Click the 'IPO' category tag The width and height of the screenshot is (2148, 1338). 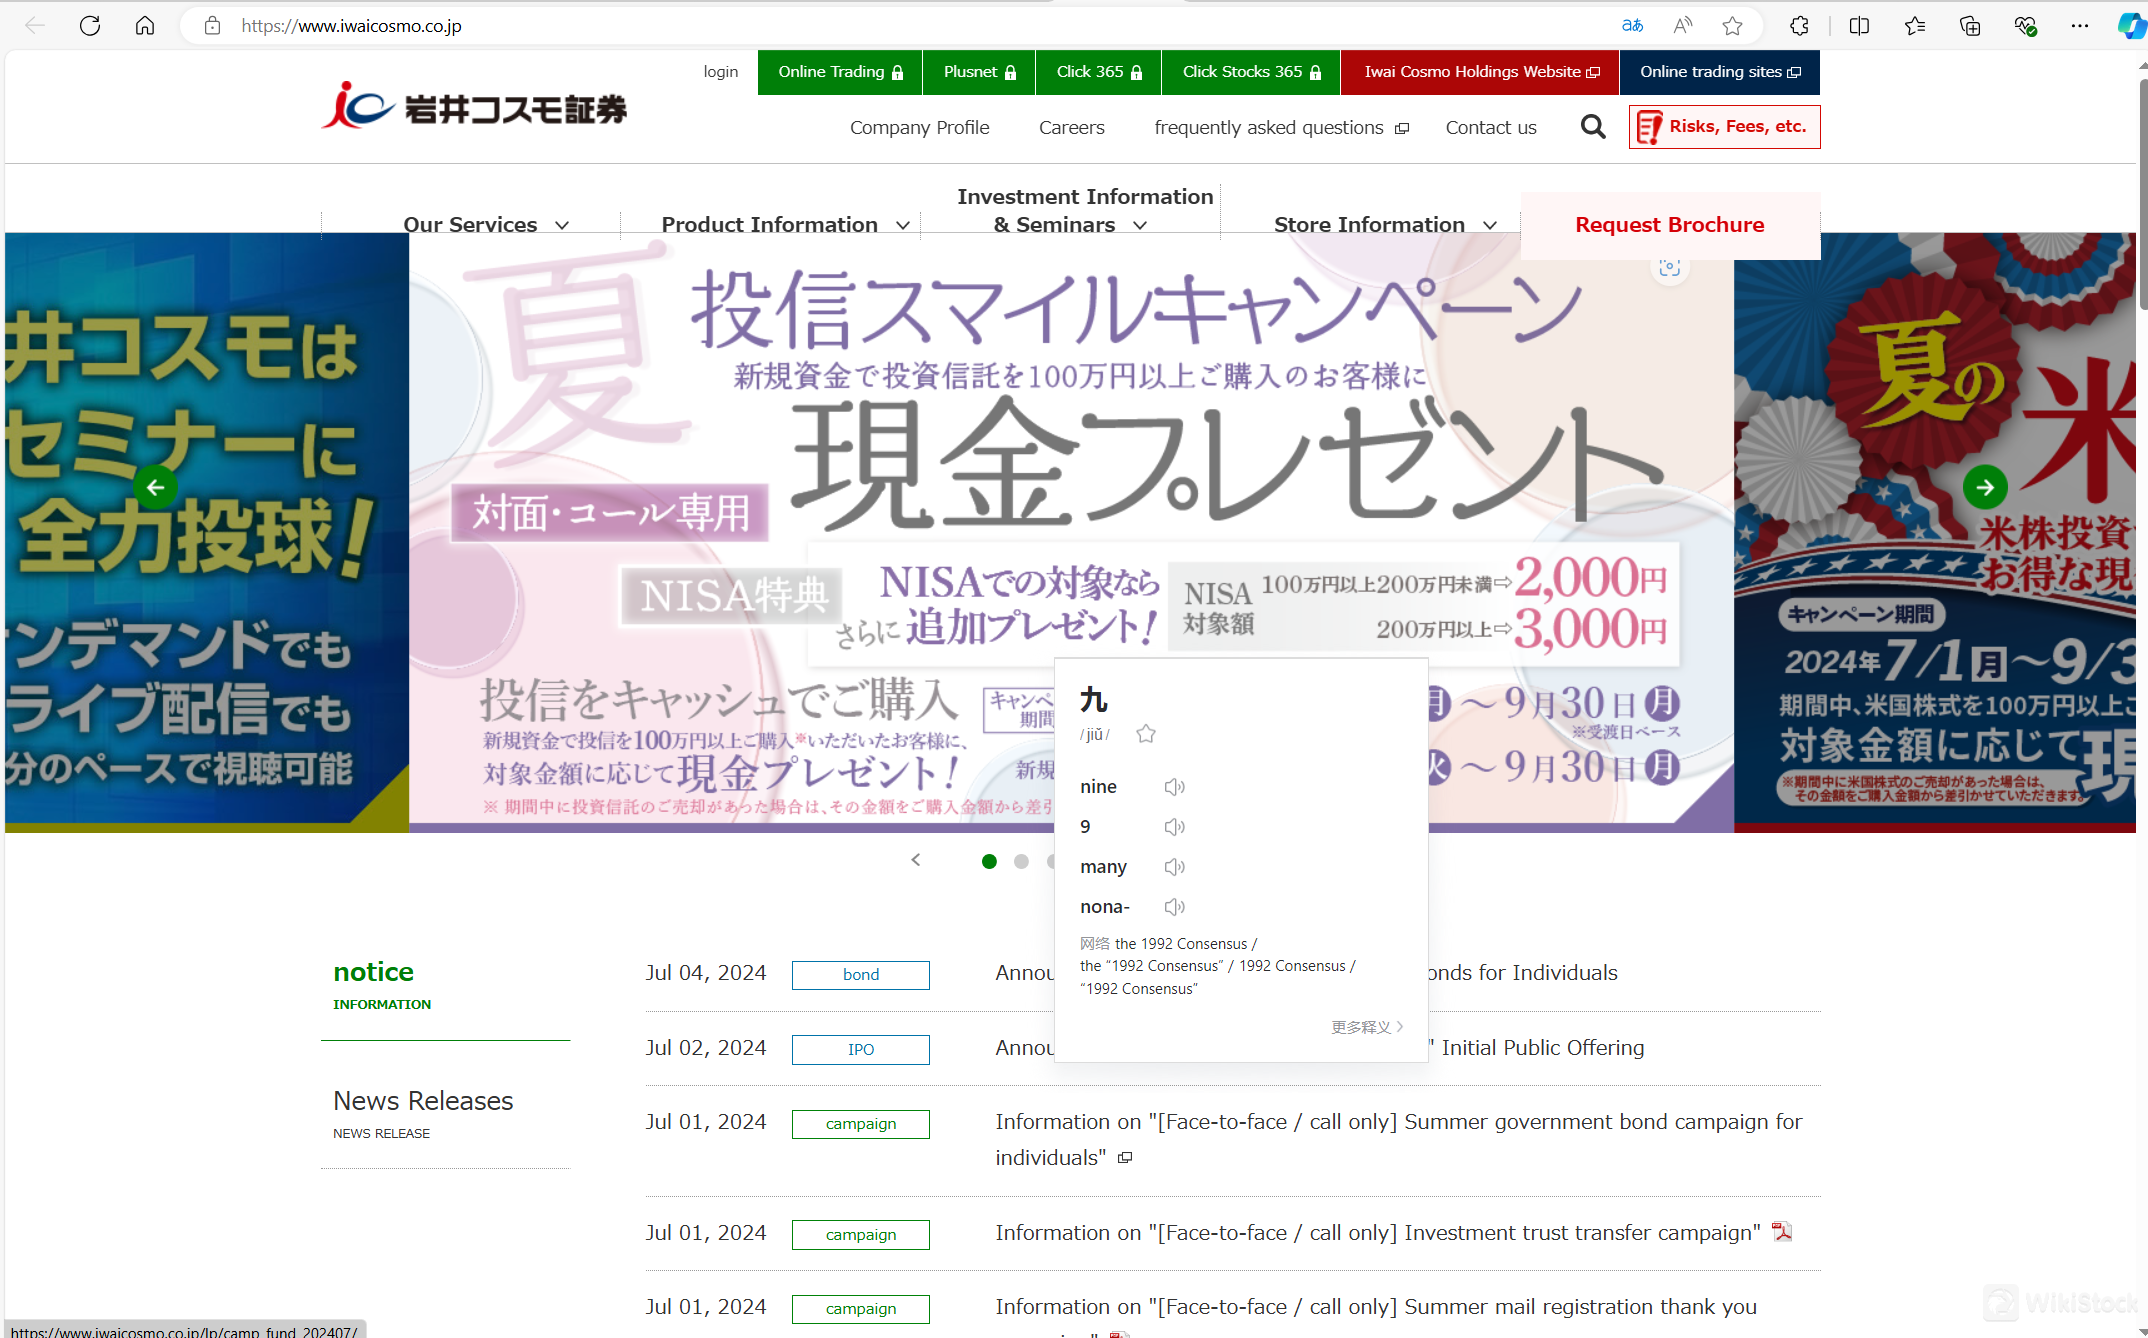coord(861,1049)
